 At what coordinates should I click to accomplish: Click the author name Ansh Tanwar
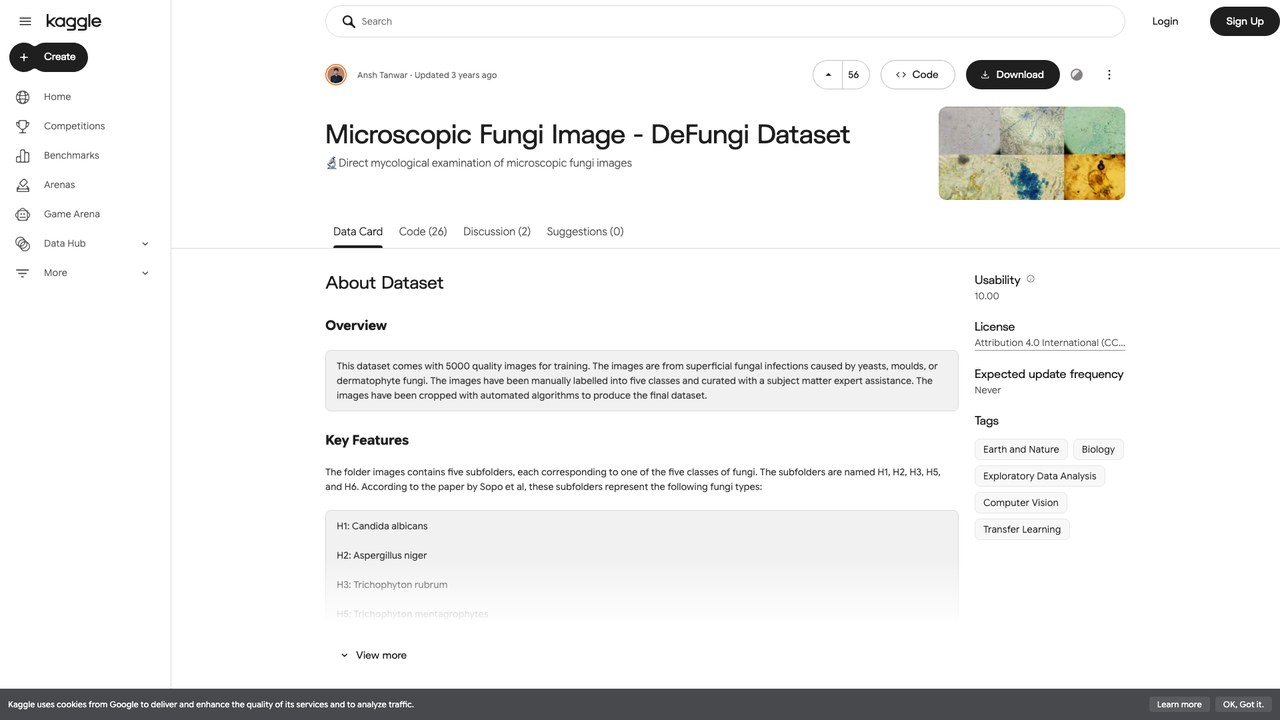pos(382,75)
